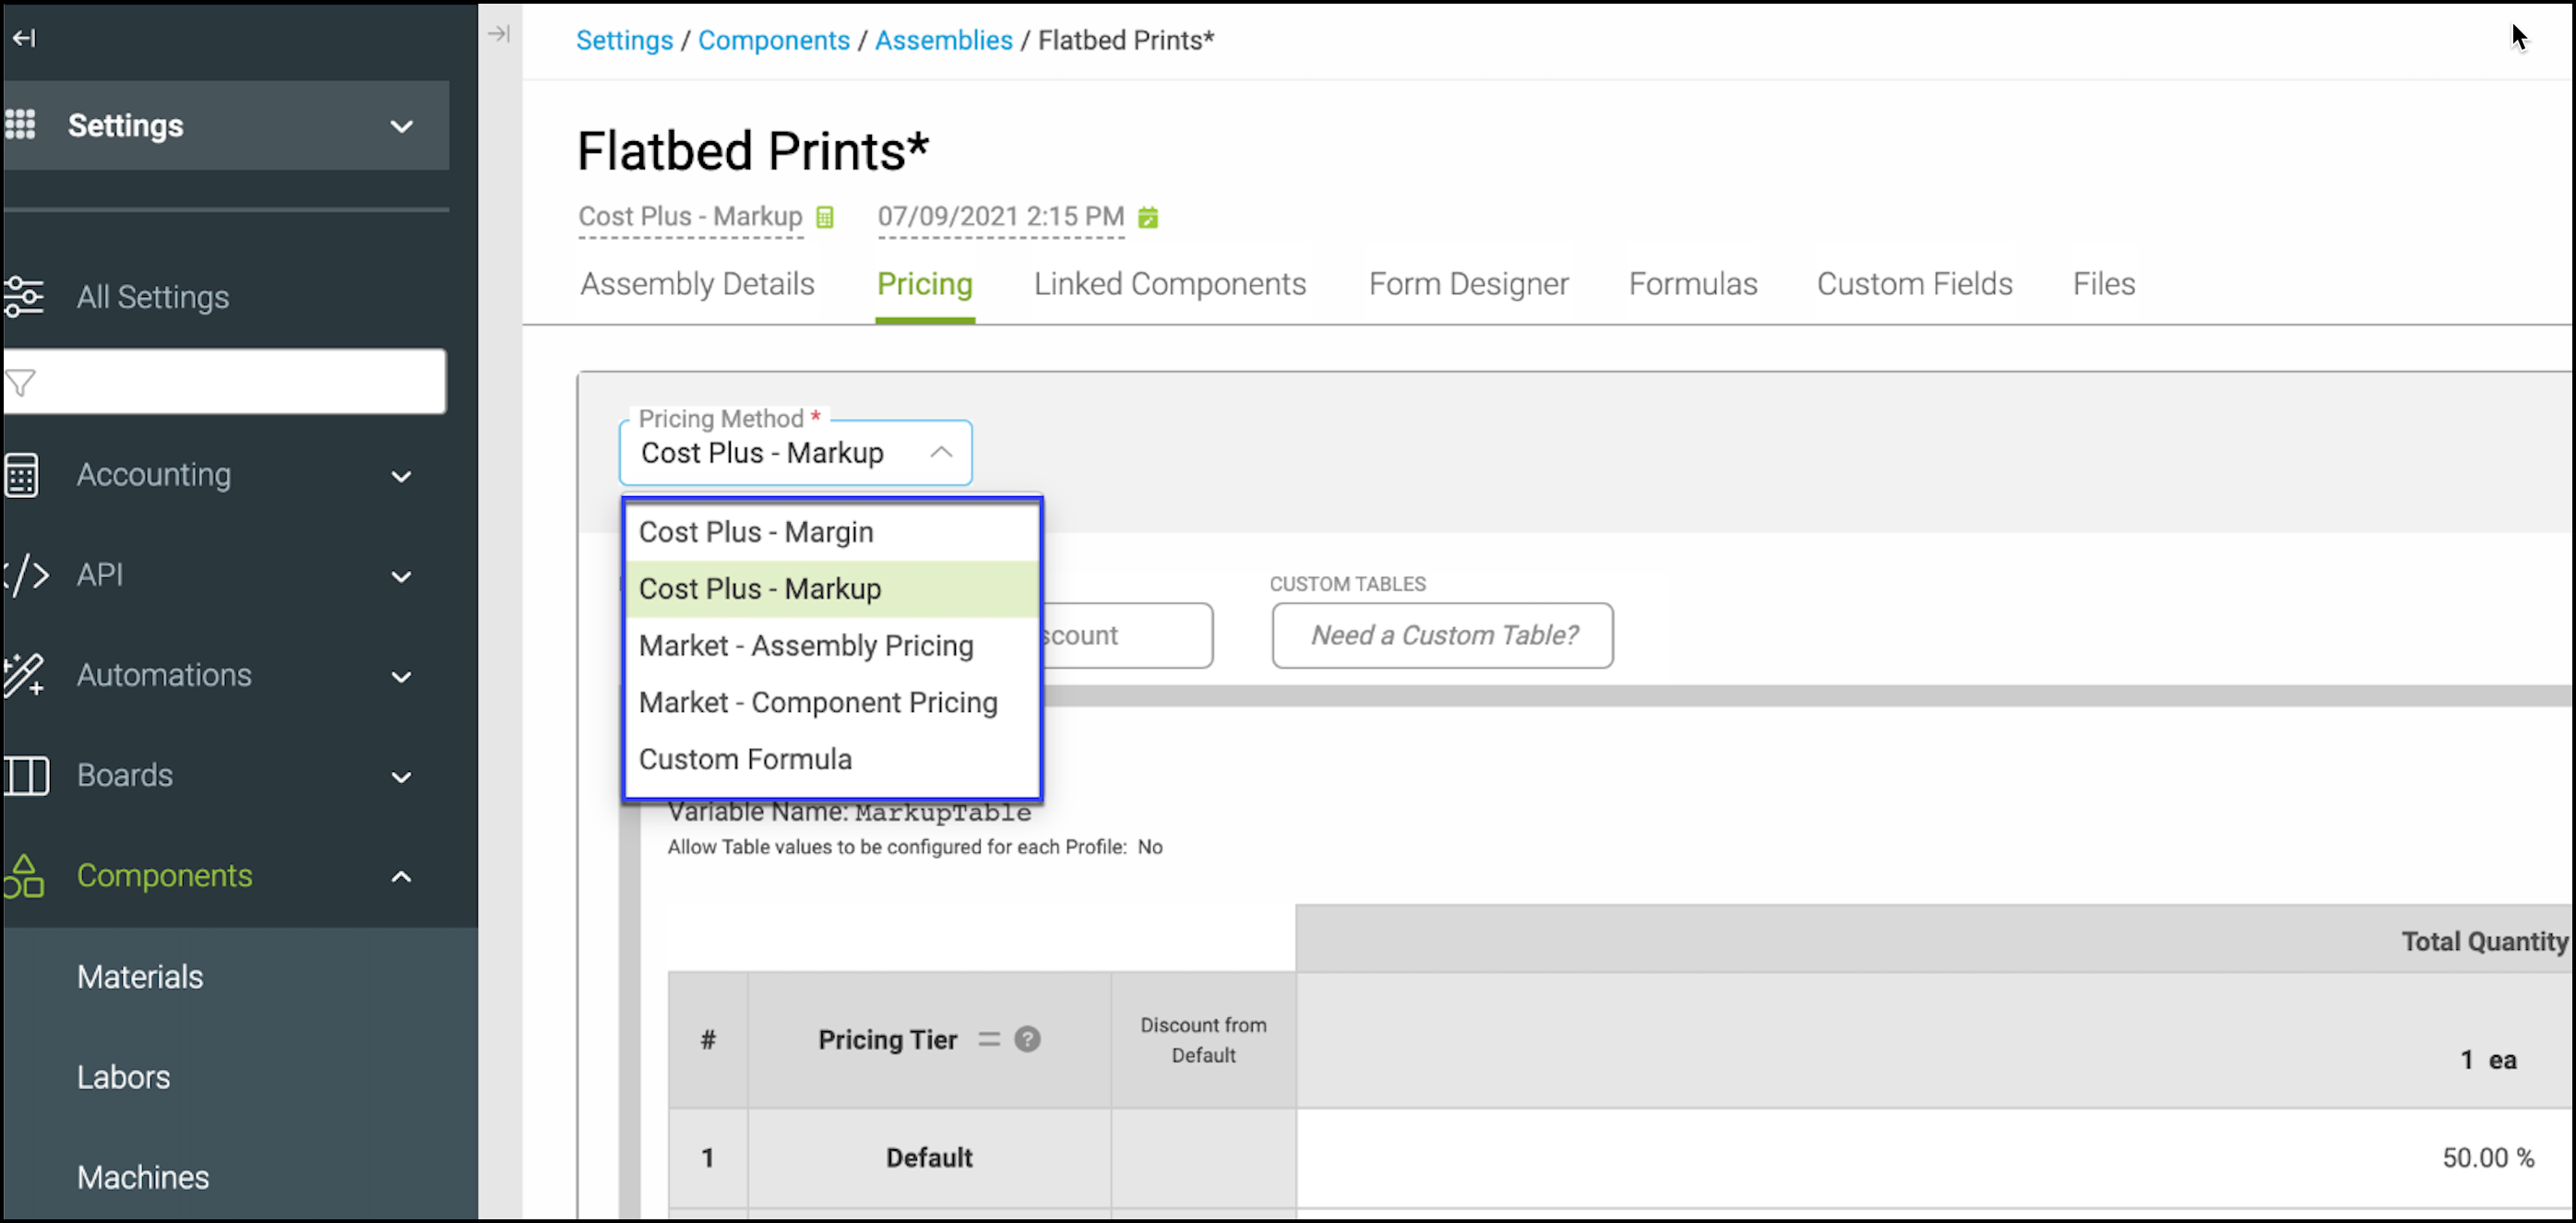Click the Pricing Tier equals icon

coord(988,1039)
